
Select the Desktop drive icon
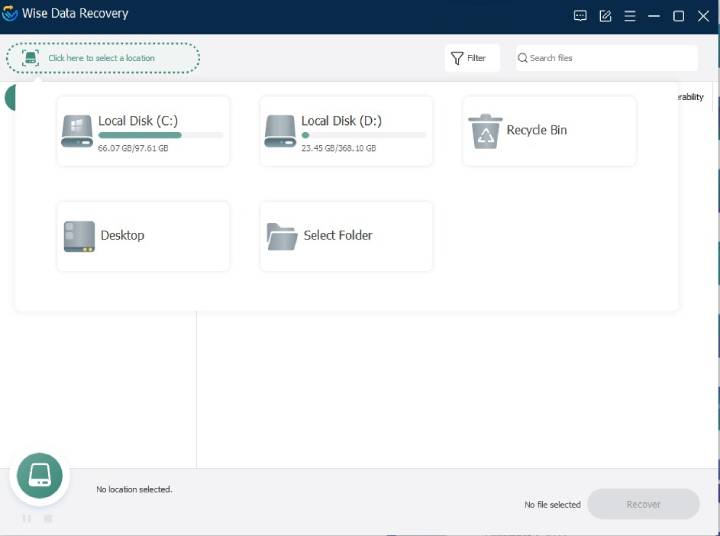(x=79, y=237)
